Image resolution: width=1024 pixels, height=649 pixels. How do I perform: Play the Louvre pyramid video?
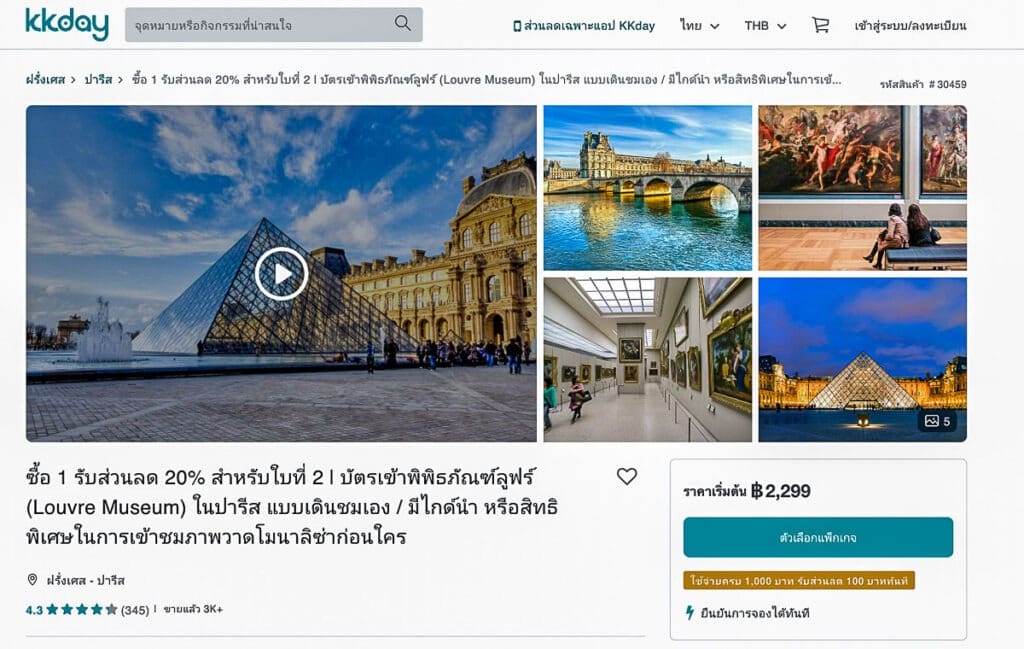click(281, 274)
